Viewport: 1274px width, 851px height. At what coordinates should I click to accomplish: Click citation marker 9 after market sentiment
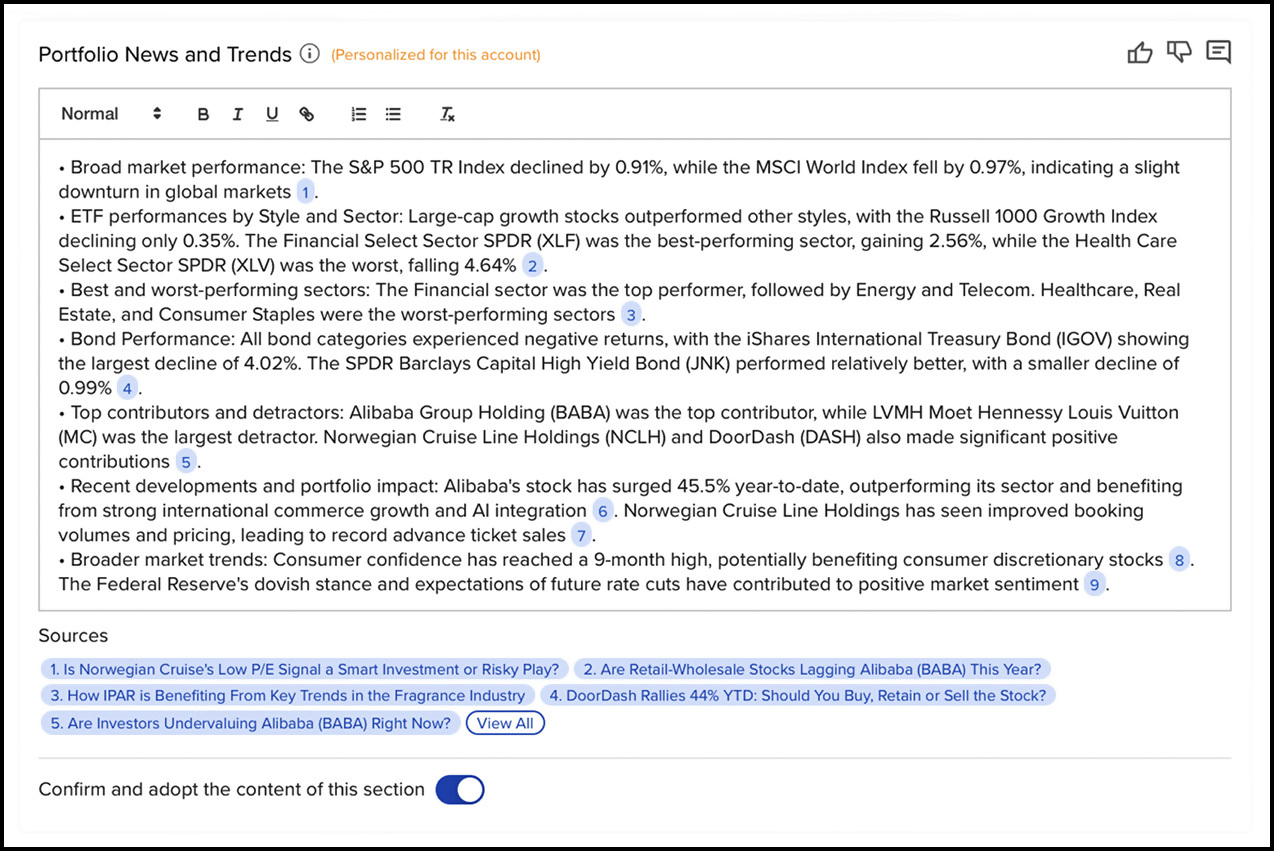[x=1094, y=585]
